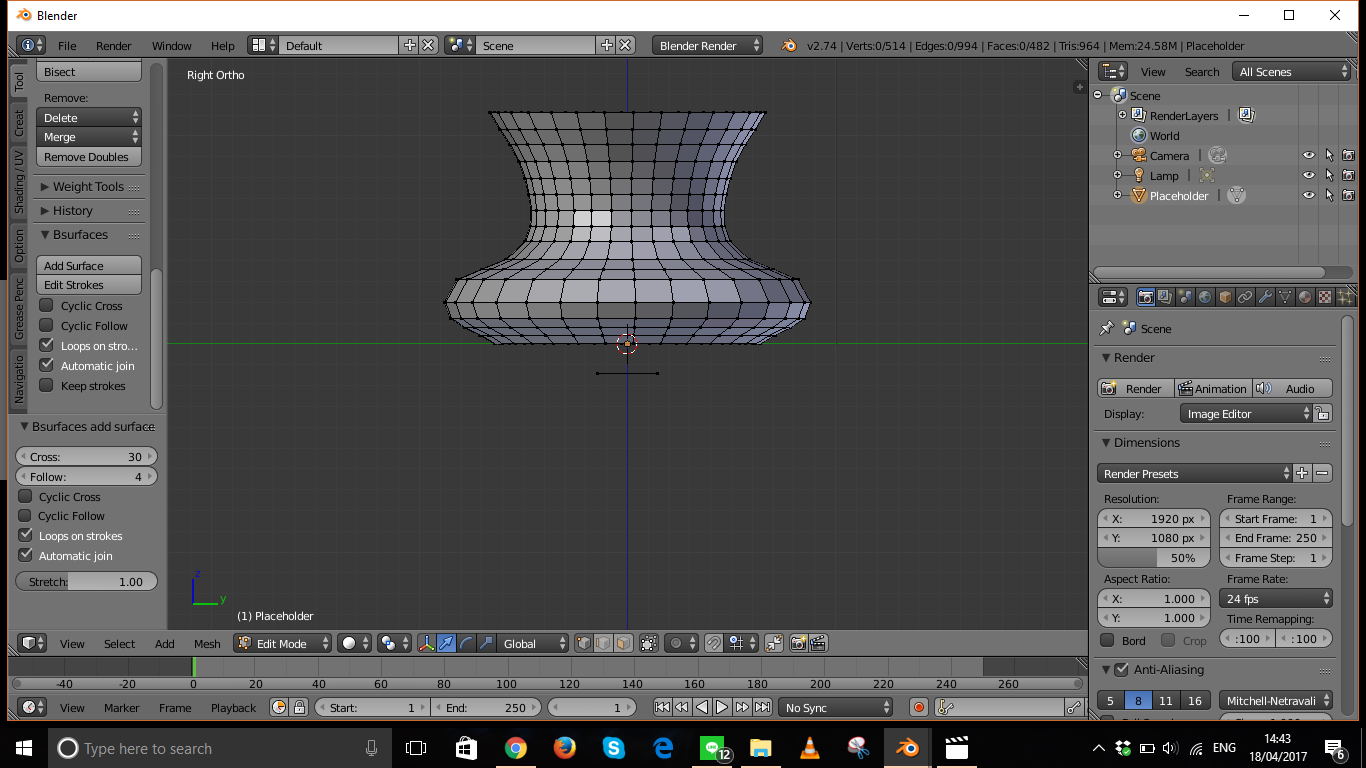1366x768 pixels.
Task: Open the timeline Marker menu
Action: [122, 707]
